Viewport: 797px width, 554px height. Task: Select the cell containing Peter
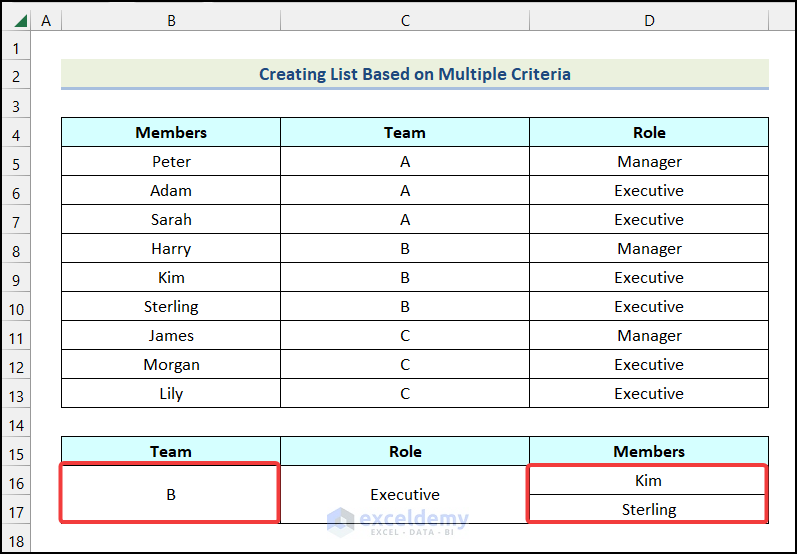(171, 161)
